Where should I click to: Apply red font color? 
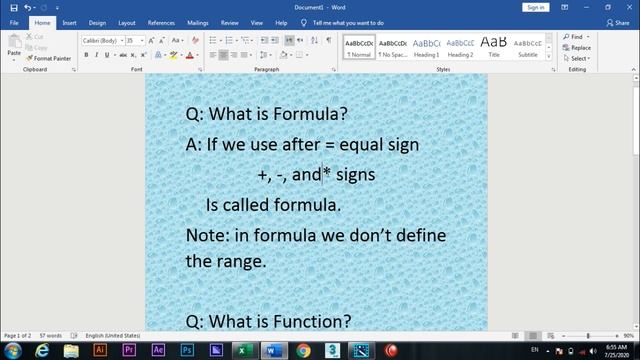pos(189,55)
